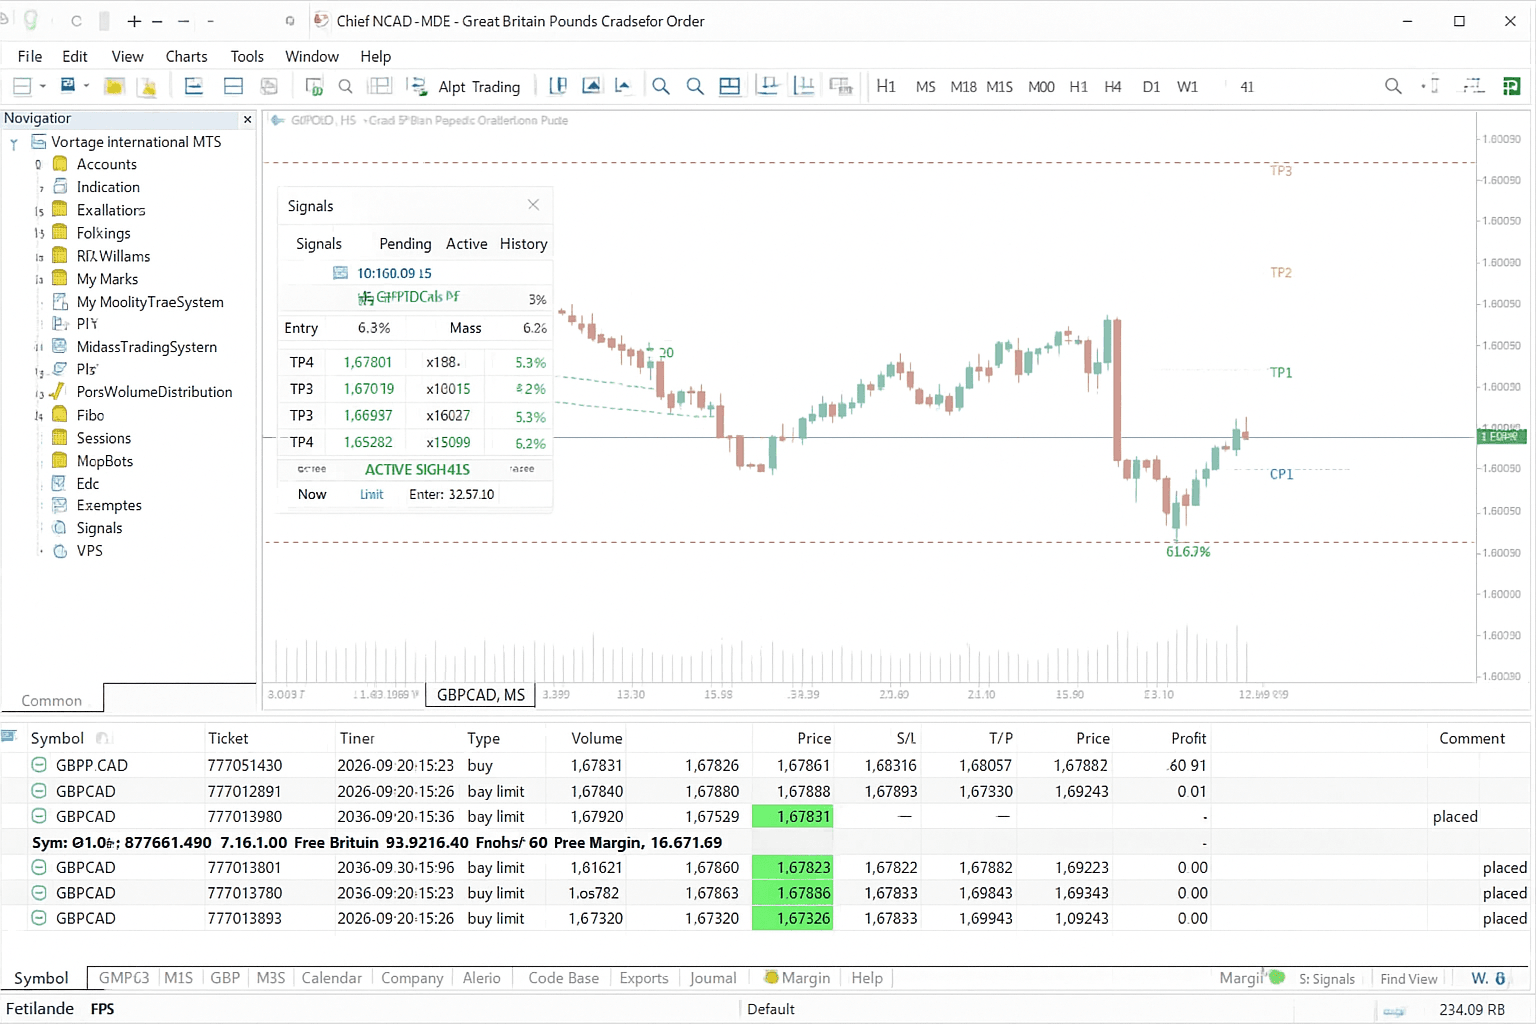Select MidassTradingSystern in Navigator
This screenshot has height=1024, width=1536.
147,347
